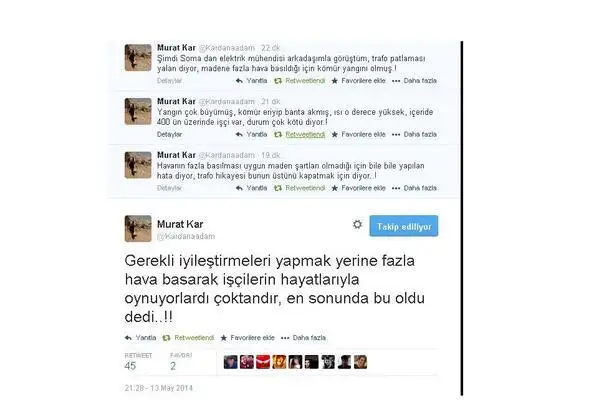Click the favori count of 2
Screen dimensions: 599x400
tap(173, 366)
